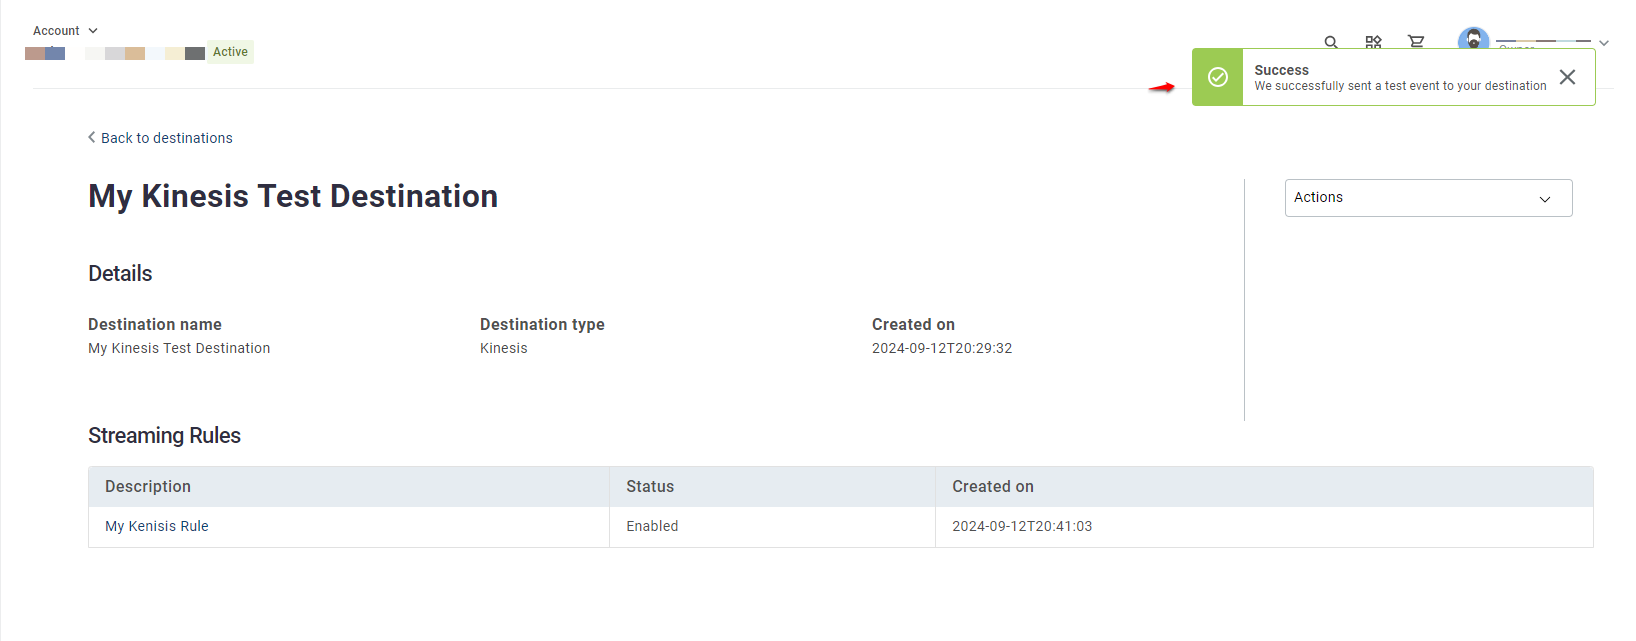Expand the user profile menu chevron
This screenshot has height=641, width=1636.
coord(1604,43)
